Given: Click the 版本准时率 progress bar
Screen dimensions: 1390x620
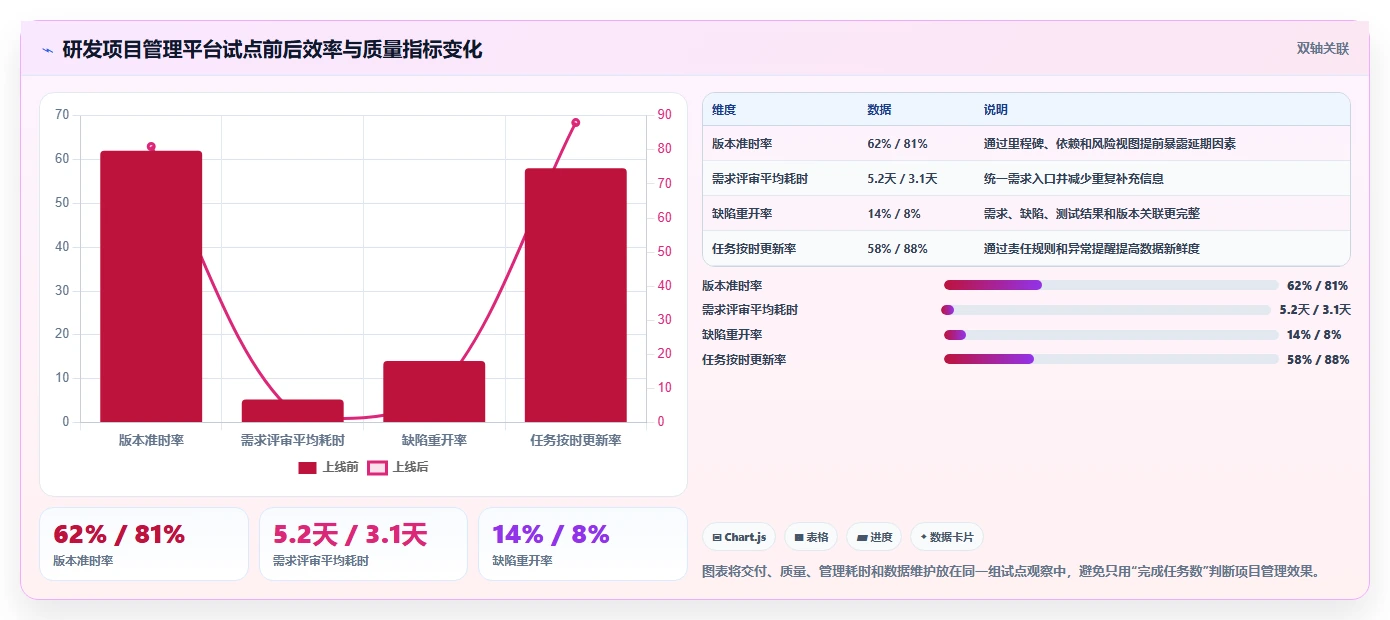Looking at the screenshot, I should [1111, 285].
